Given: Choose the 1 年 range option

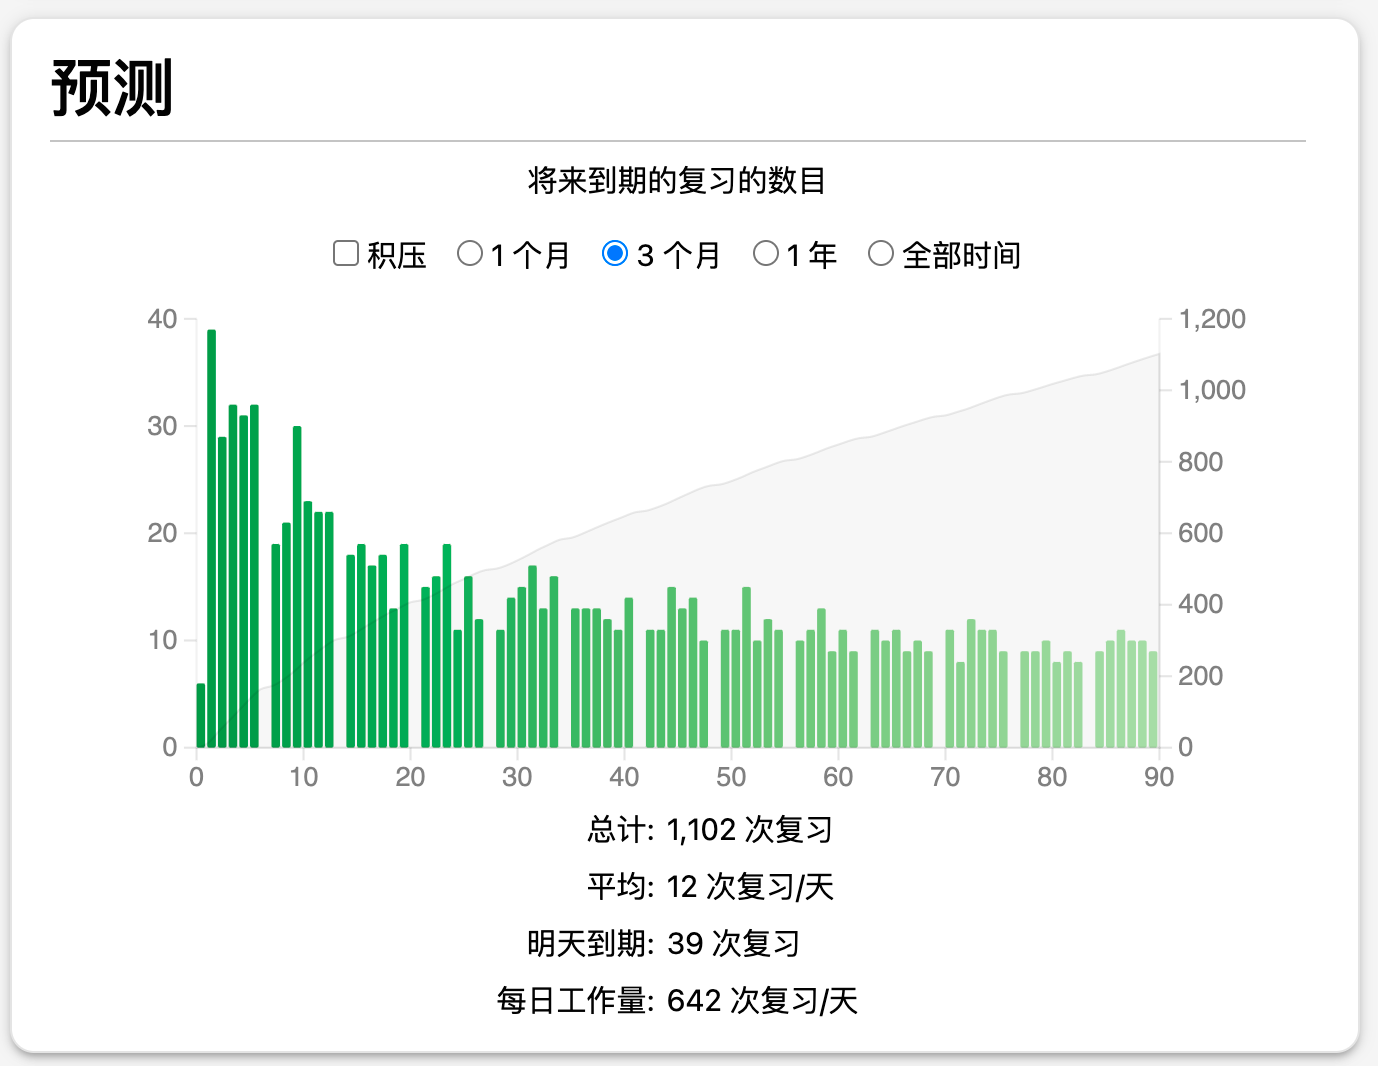Looking at the screenshot, I should pos(766,254).
